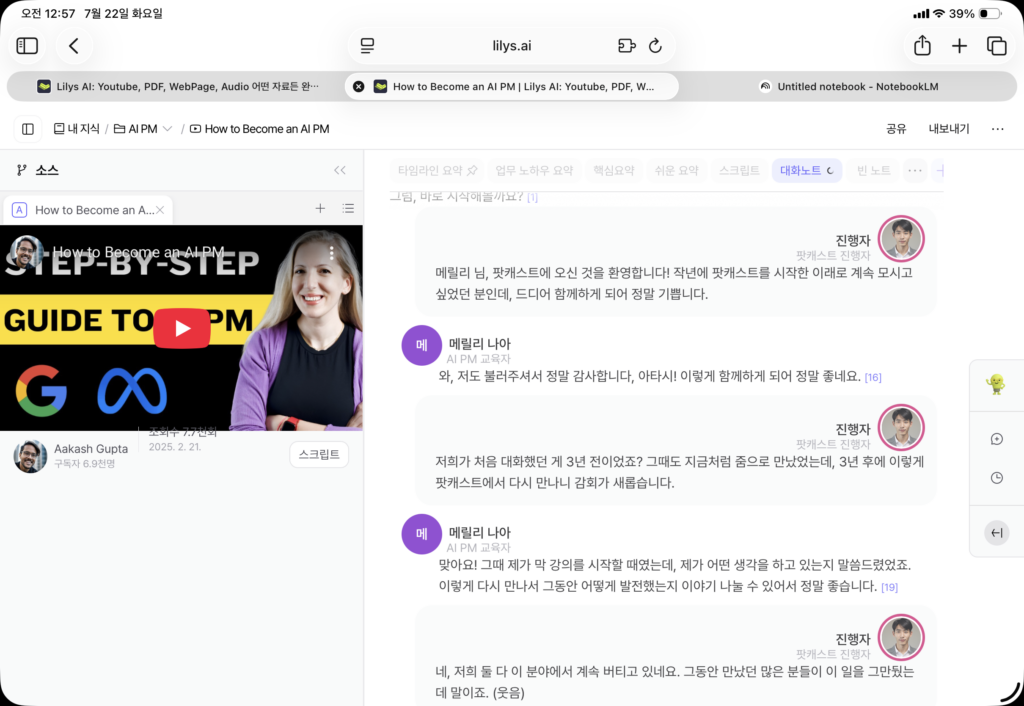Image resolution: width=1024 pixels, height=706 pixels.
Task: Close the How to Become an A... source tab
Action: coord(160,210)
